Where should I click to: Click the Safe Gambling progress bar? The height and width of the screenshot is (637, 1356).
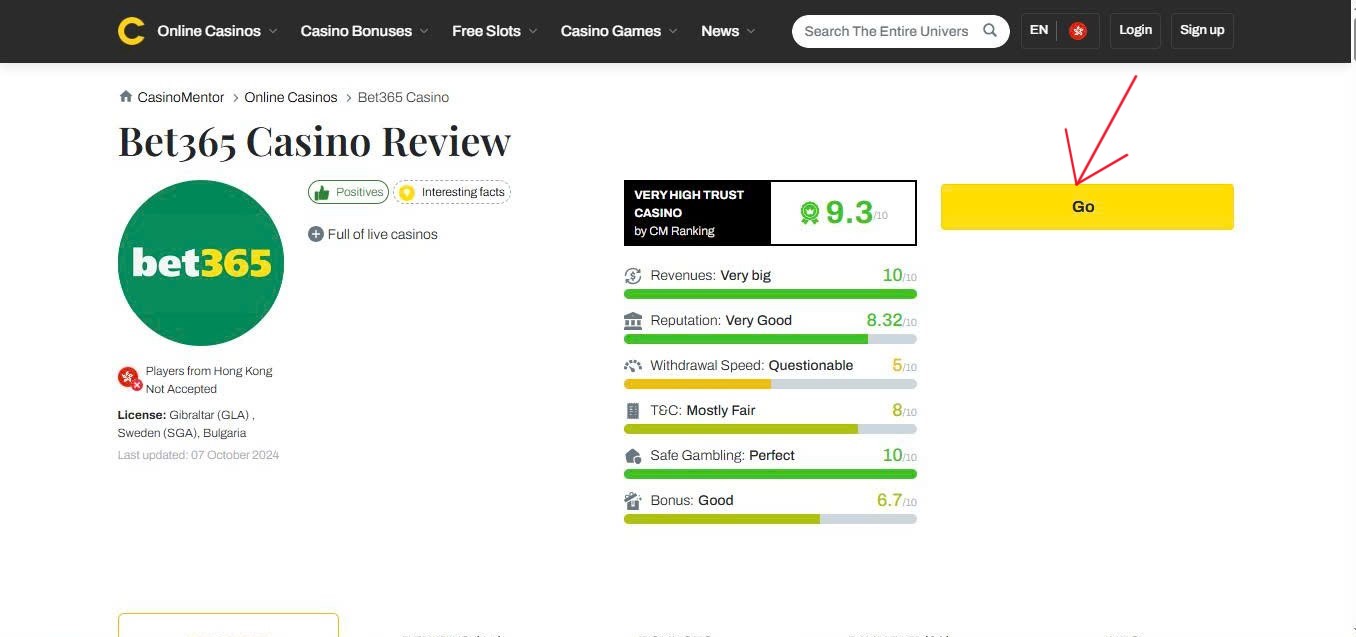[770, 474]
